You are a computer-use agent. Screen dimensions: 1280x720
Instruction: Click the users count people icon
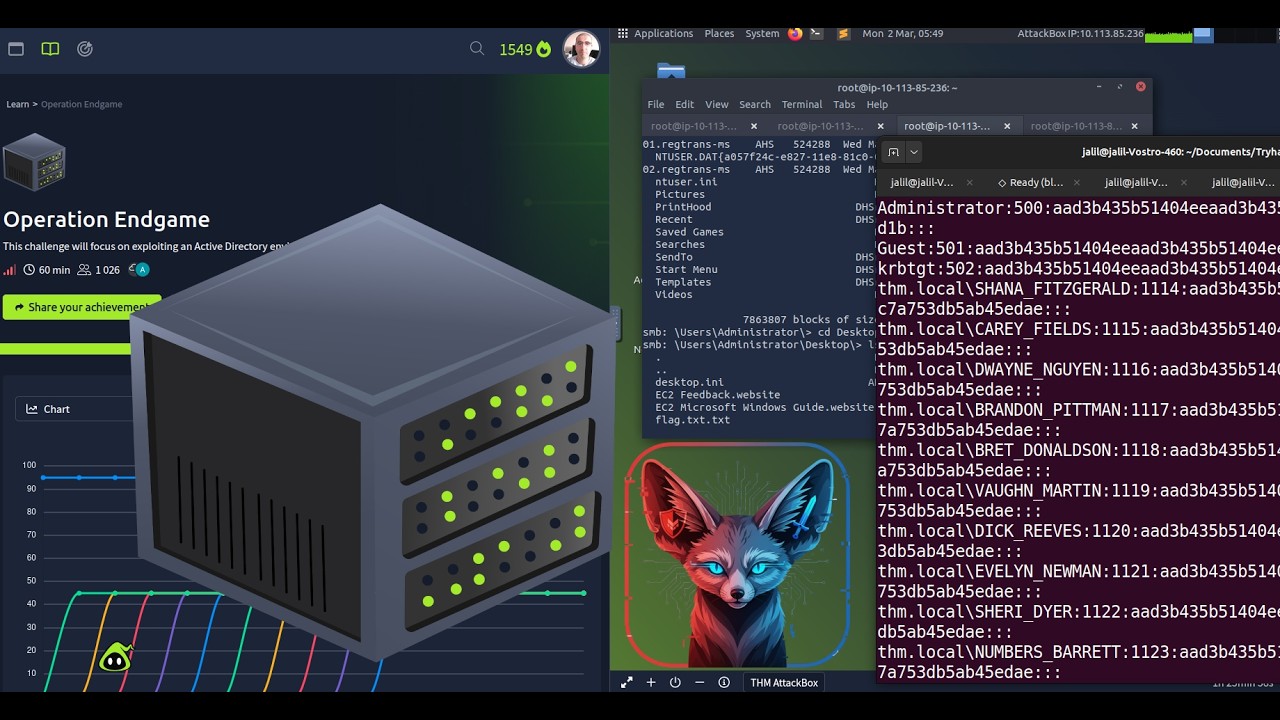84,270
